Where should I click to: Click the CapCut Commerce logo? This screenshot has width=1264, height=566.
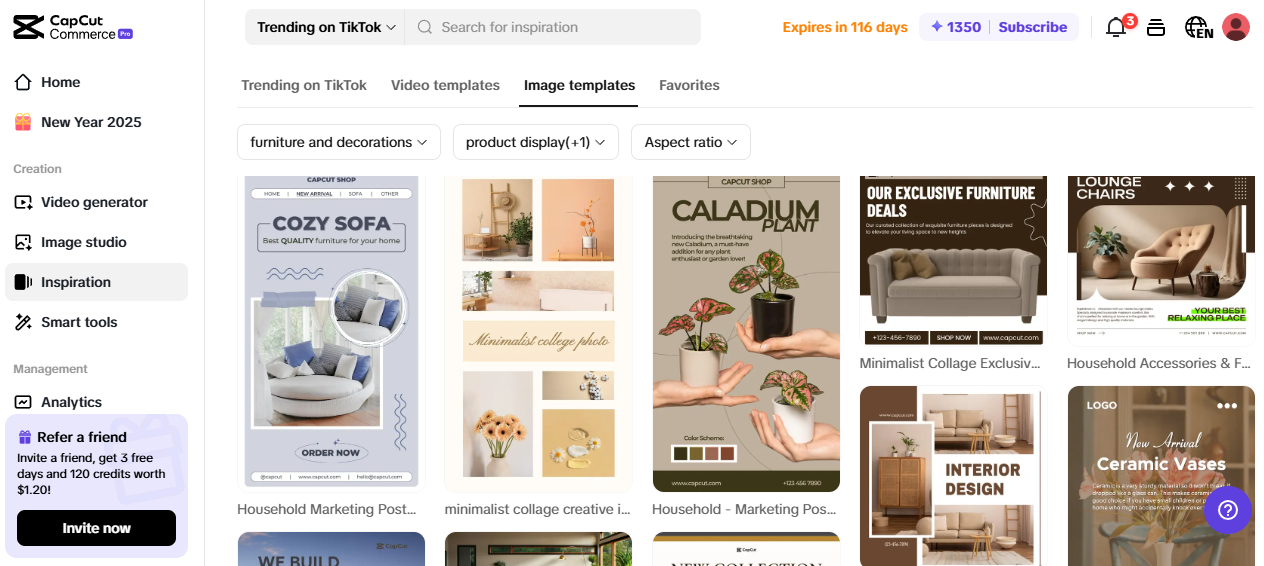73,27
